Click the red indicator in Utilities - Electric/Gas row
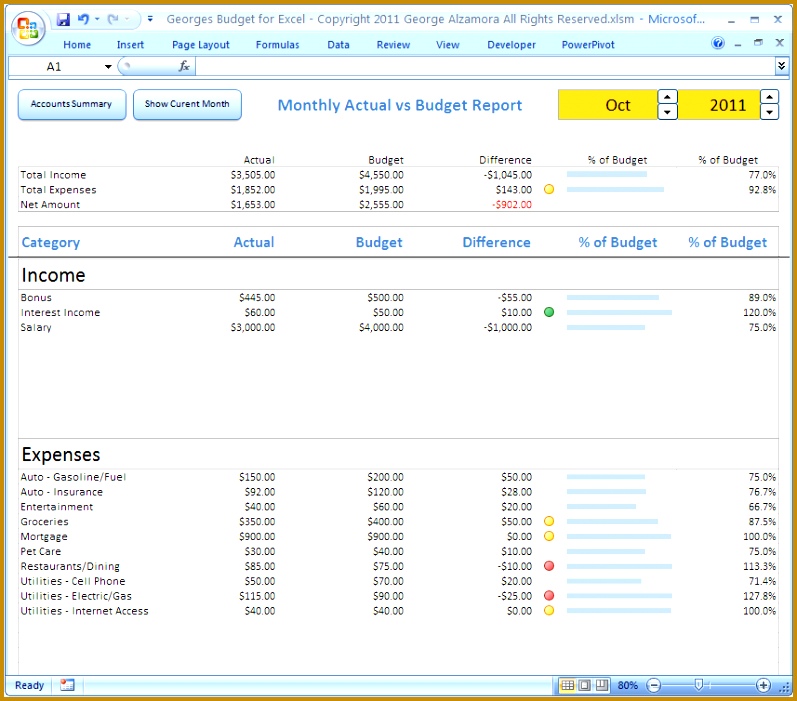Viewport: 797px width, 701px height. point(549,596)
